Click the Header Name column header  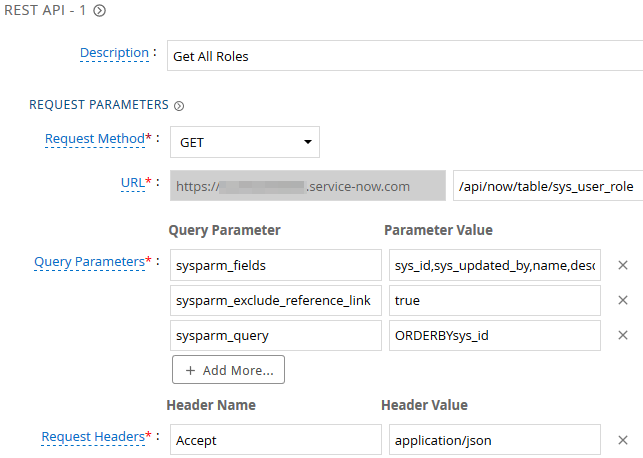tap(211, 405)
